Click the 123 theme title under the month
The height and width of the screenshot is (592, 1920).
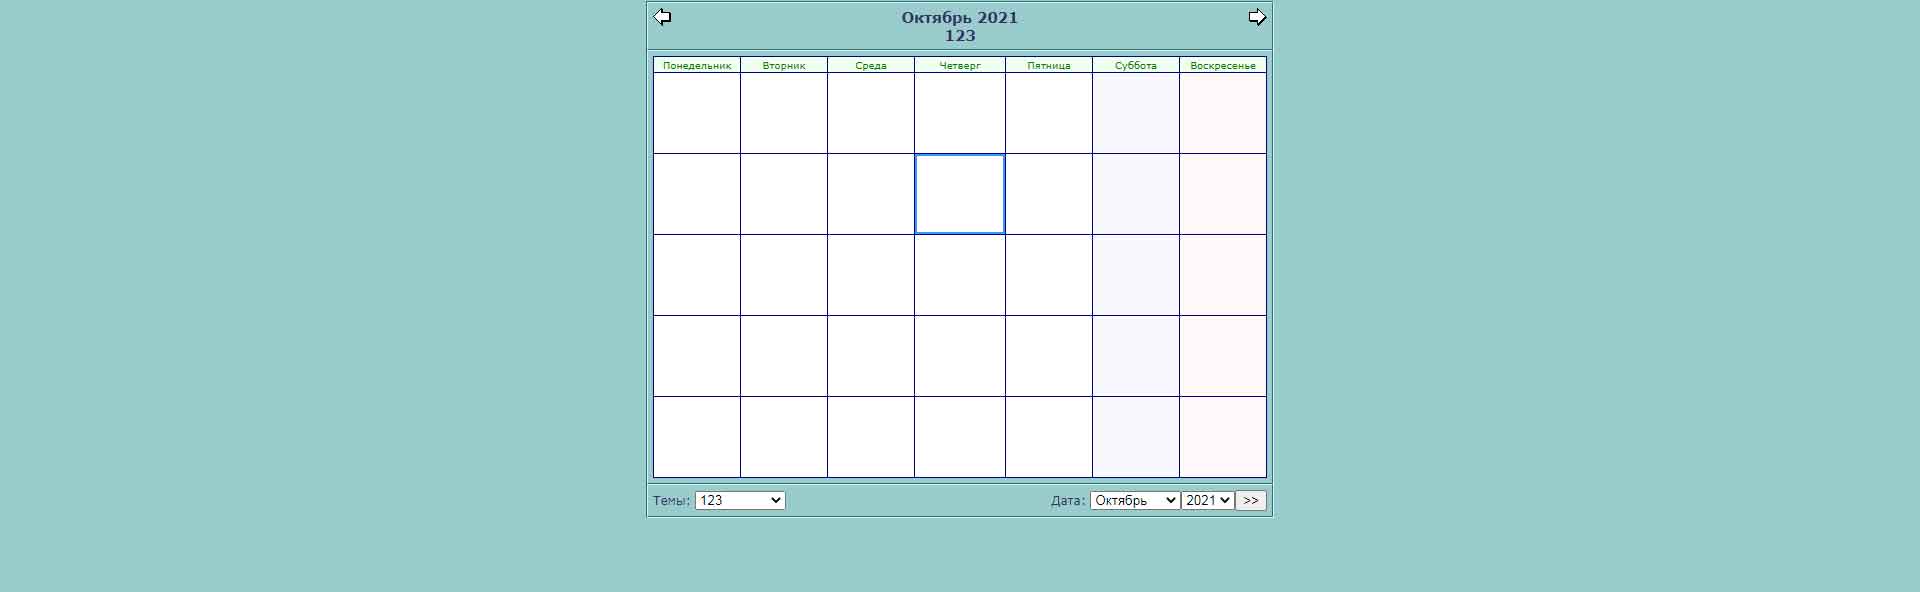tap(960, 36)
